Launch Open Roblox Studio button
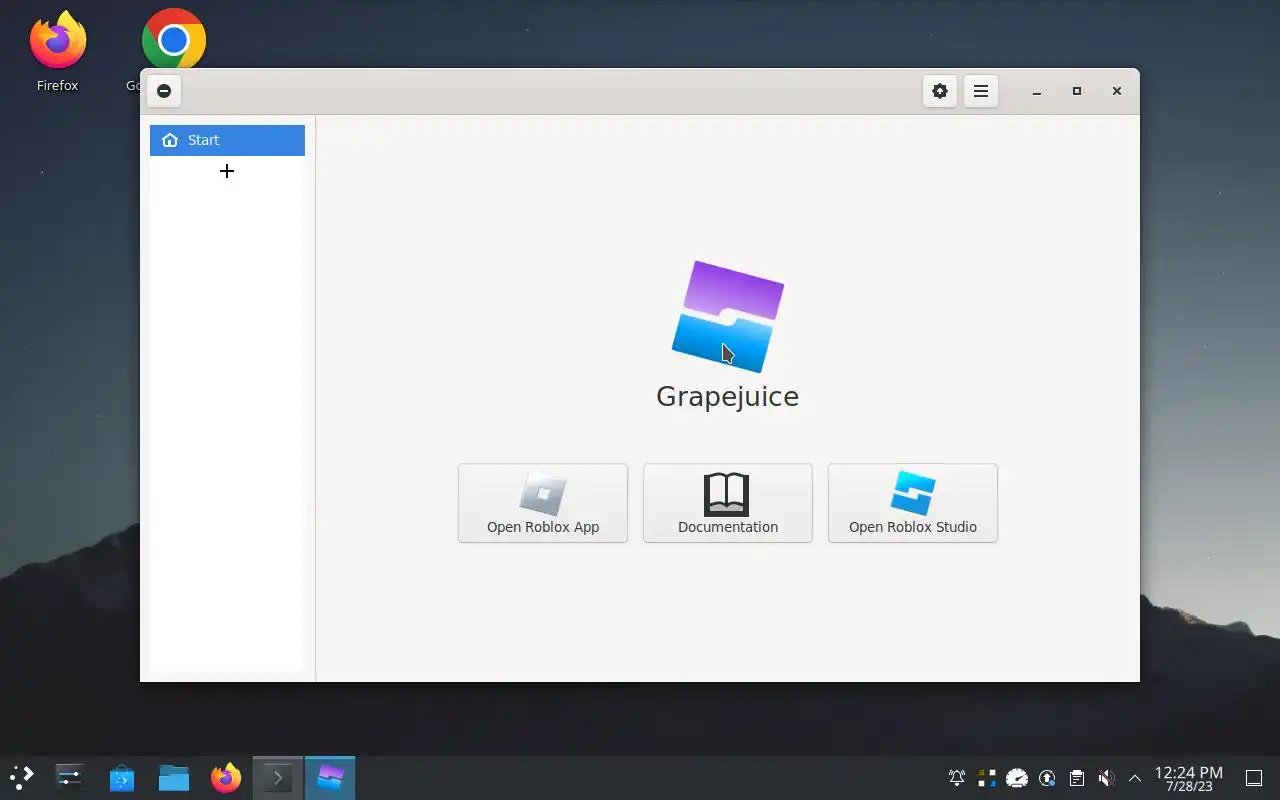This screenshot has width=1280, height=800. 913,503
